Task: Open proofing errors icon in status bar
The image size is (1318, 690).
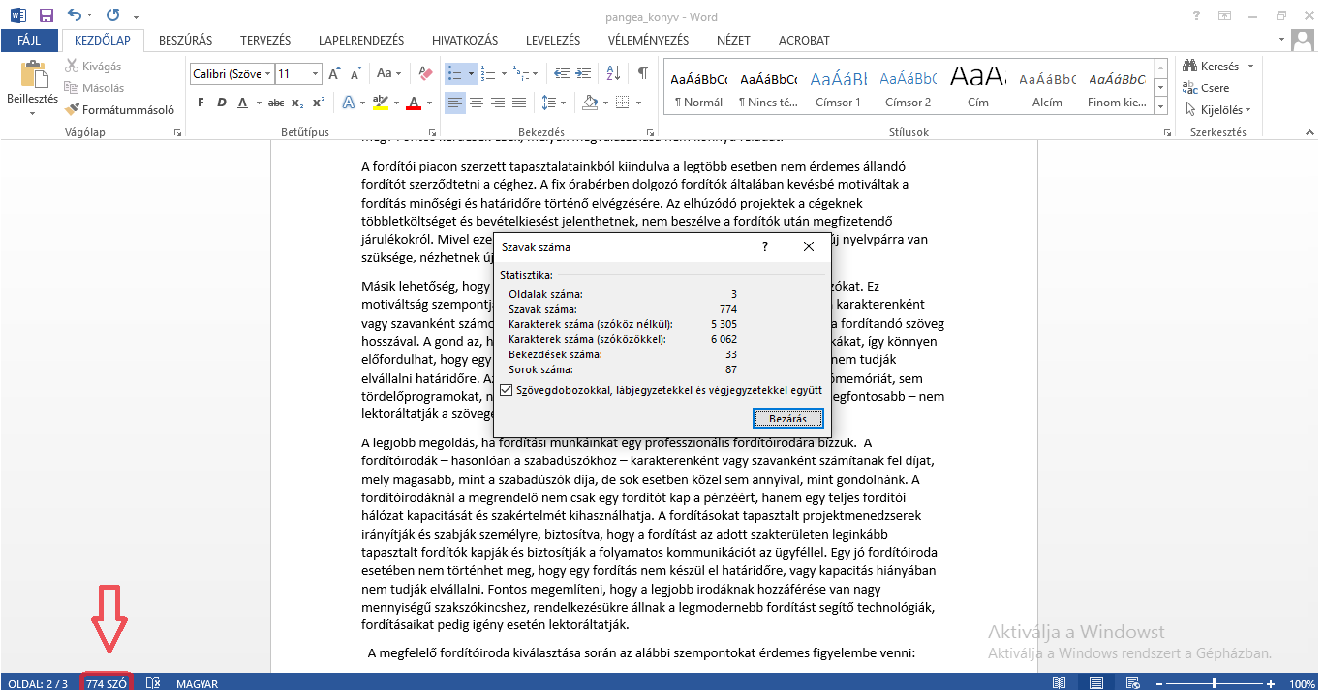Action: point(153,683)
